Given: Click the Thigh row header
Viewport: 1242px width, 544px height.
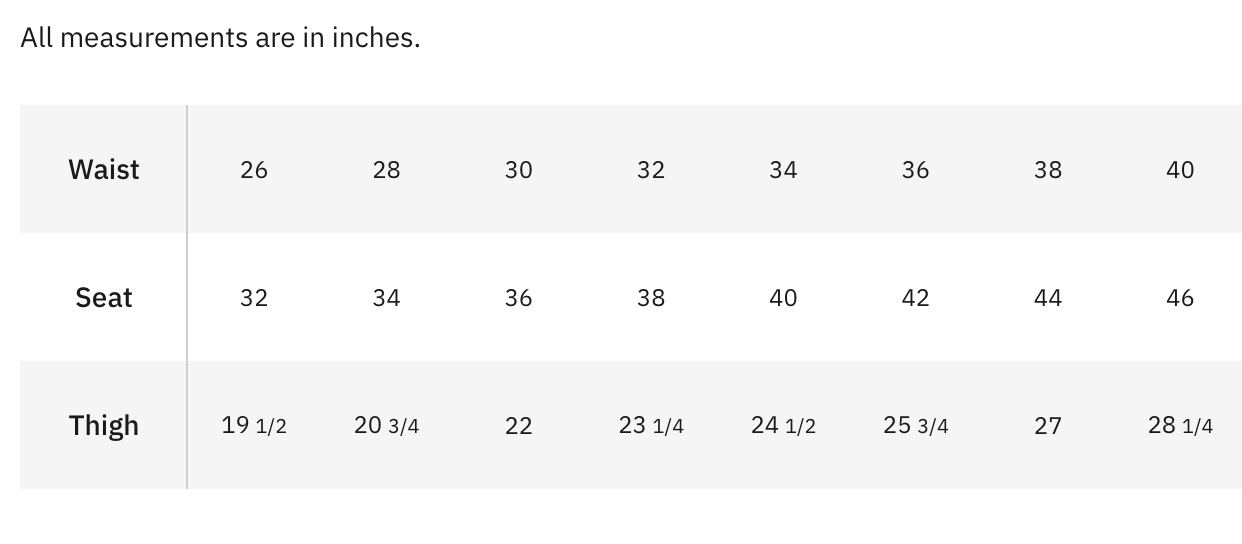Looking at the screenshot, I should tap(104, 425).
